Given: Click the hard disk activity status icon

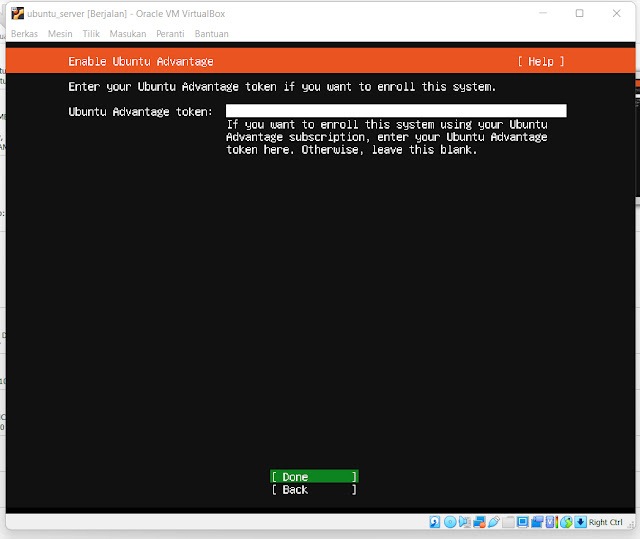Looking at the screenshot, I should click(435, 522).
